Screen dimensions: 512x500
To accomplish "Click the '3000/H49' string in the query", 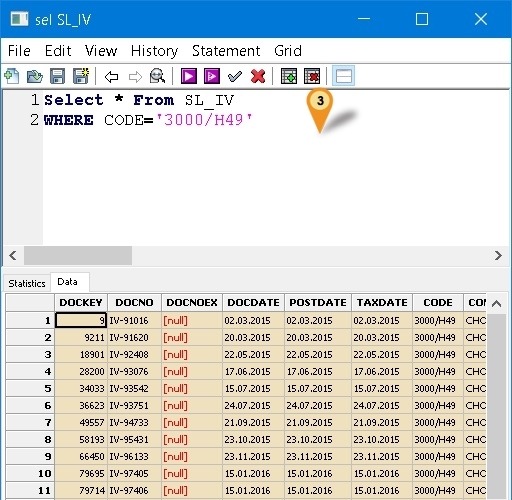I will click(204, 120).
